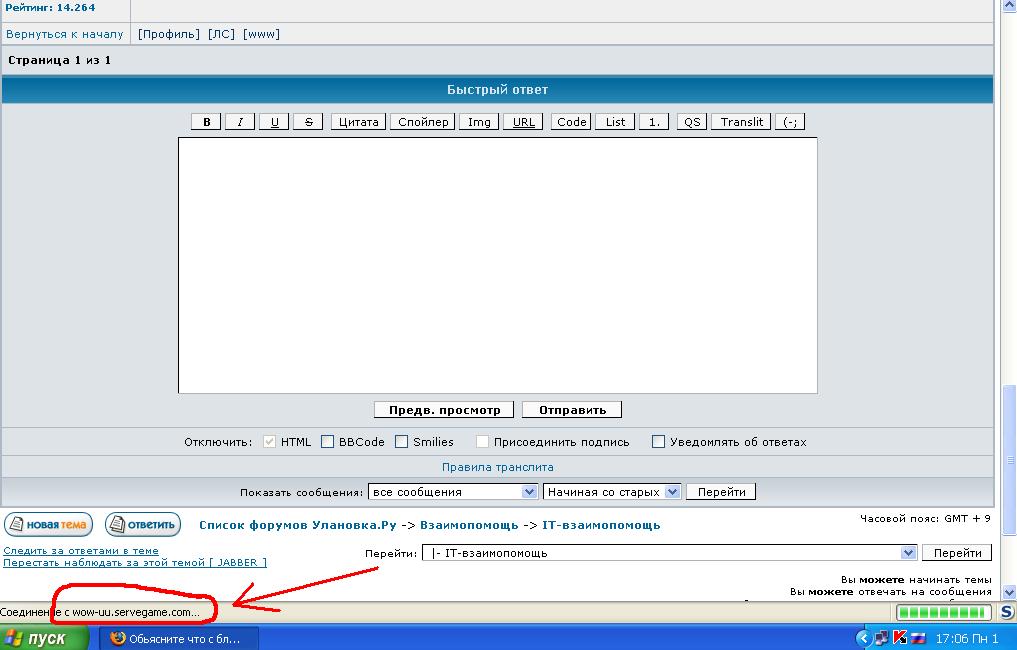This screenshot has width=1017, height=650.
Task: Open the IT-взаимопомощь breadcrumb link
Action: click(601, 525)
